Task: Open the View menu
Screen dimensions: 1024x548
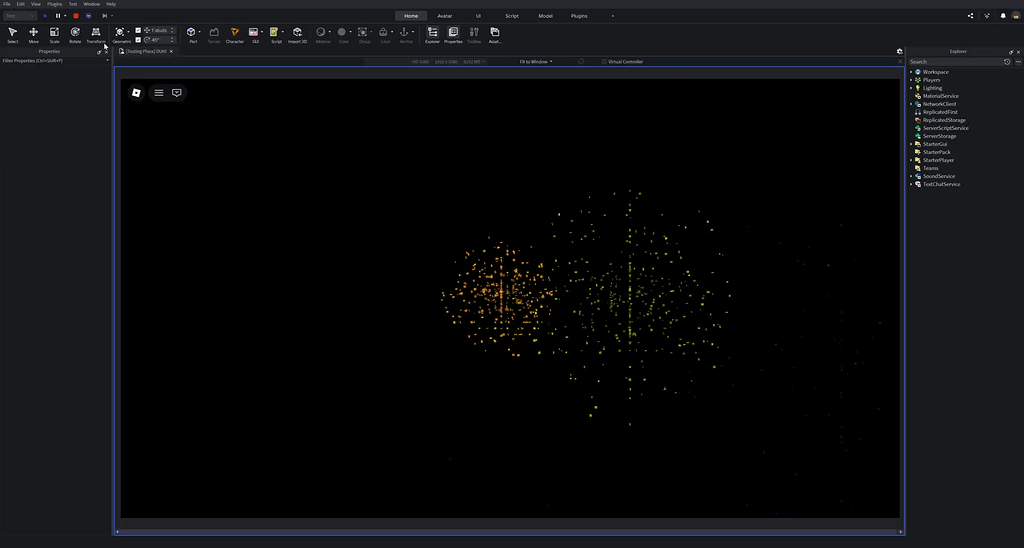Action: coord(36,4)
